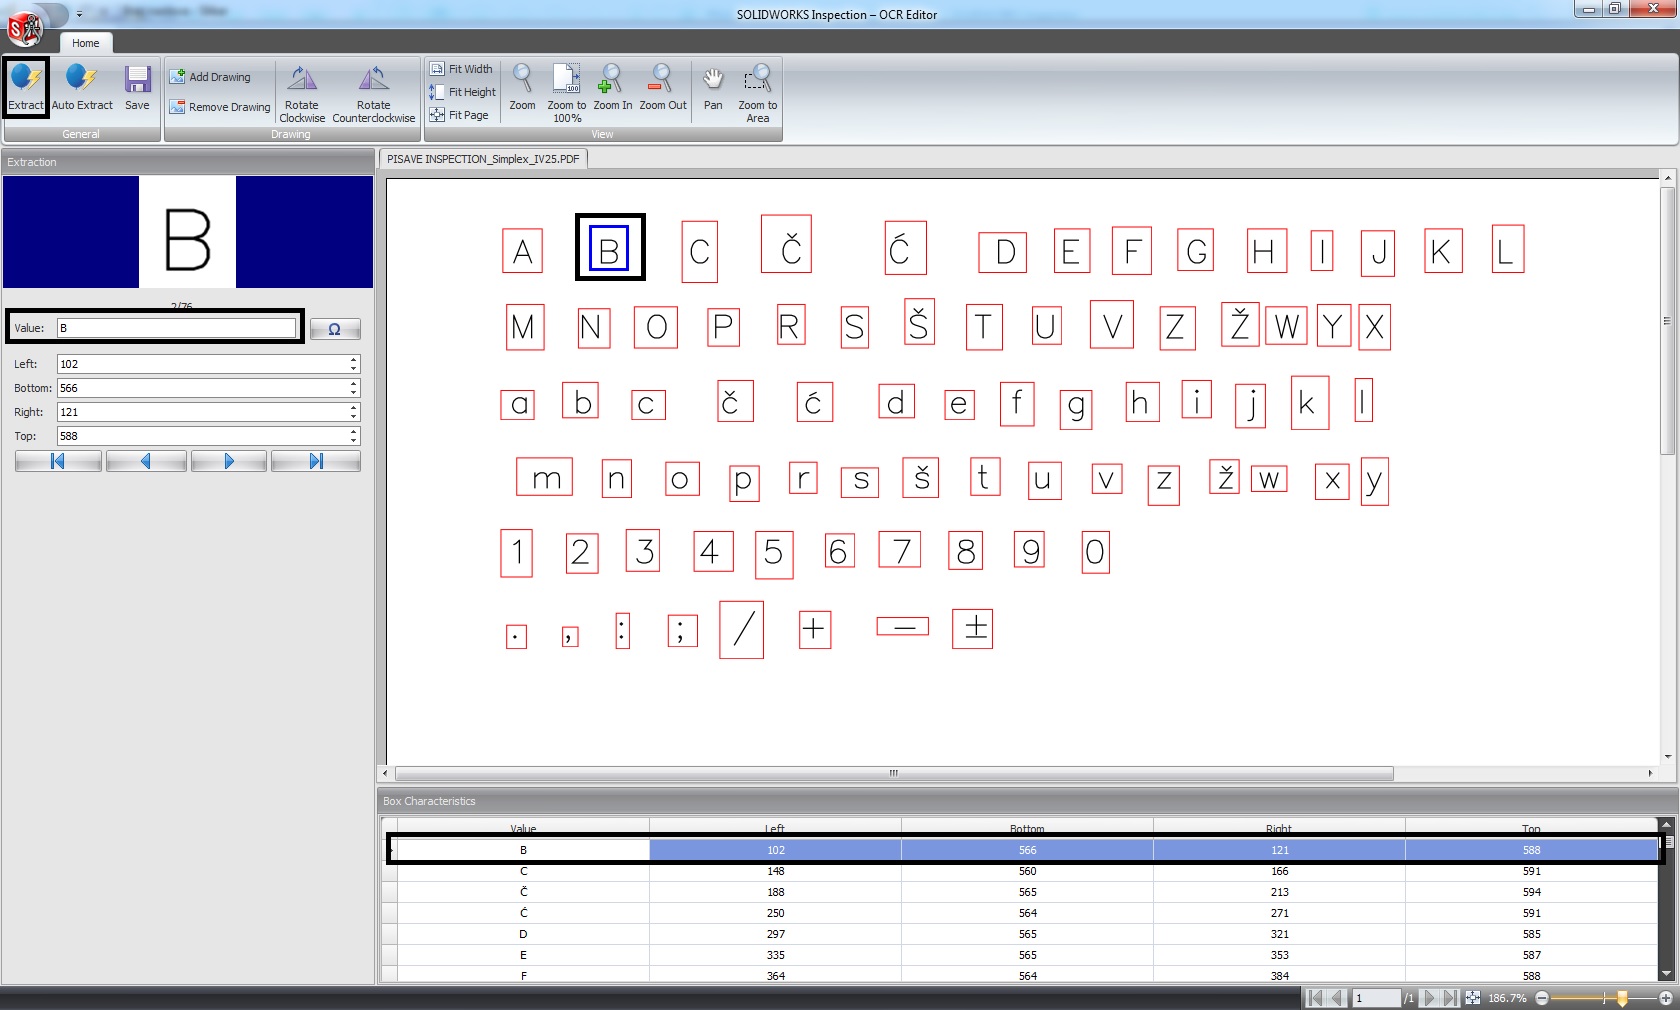The image size is (1680, 1010).
Task: Click Add Drawing in the ribbon
Action: pyautogui.click(x=210, y=77)
